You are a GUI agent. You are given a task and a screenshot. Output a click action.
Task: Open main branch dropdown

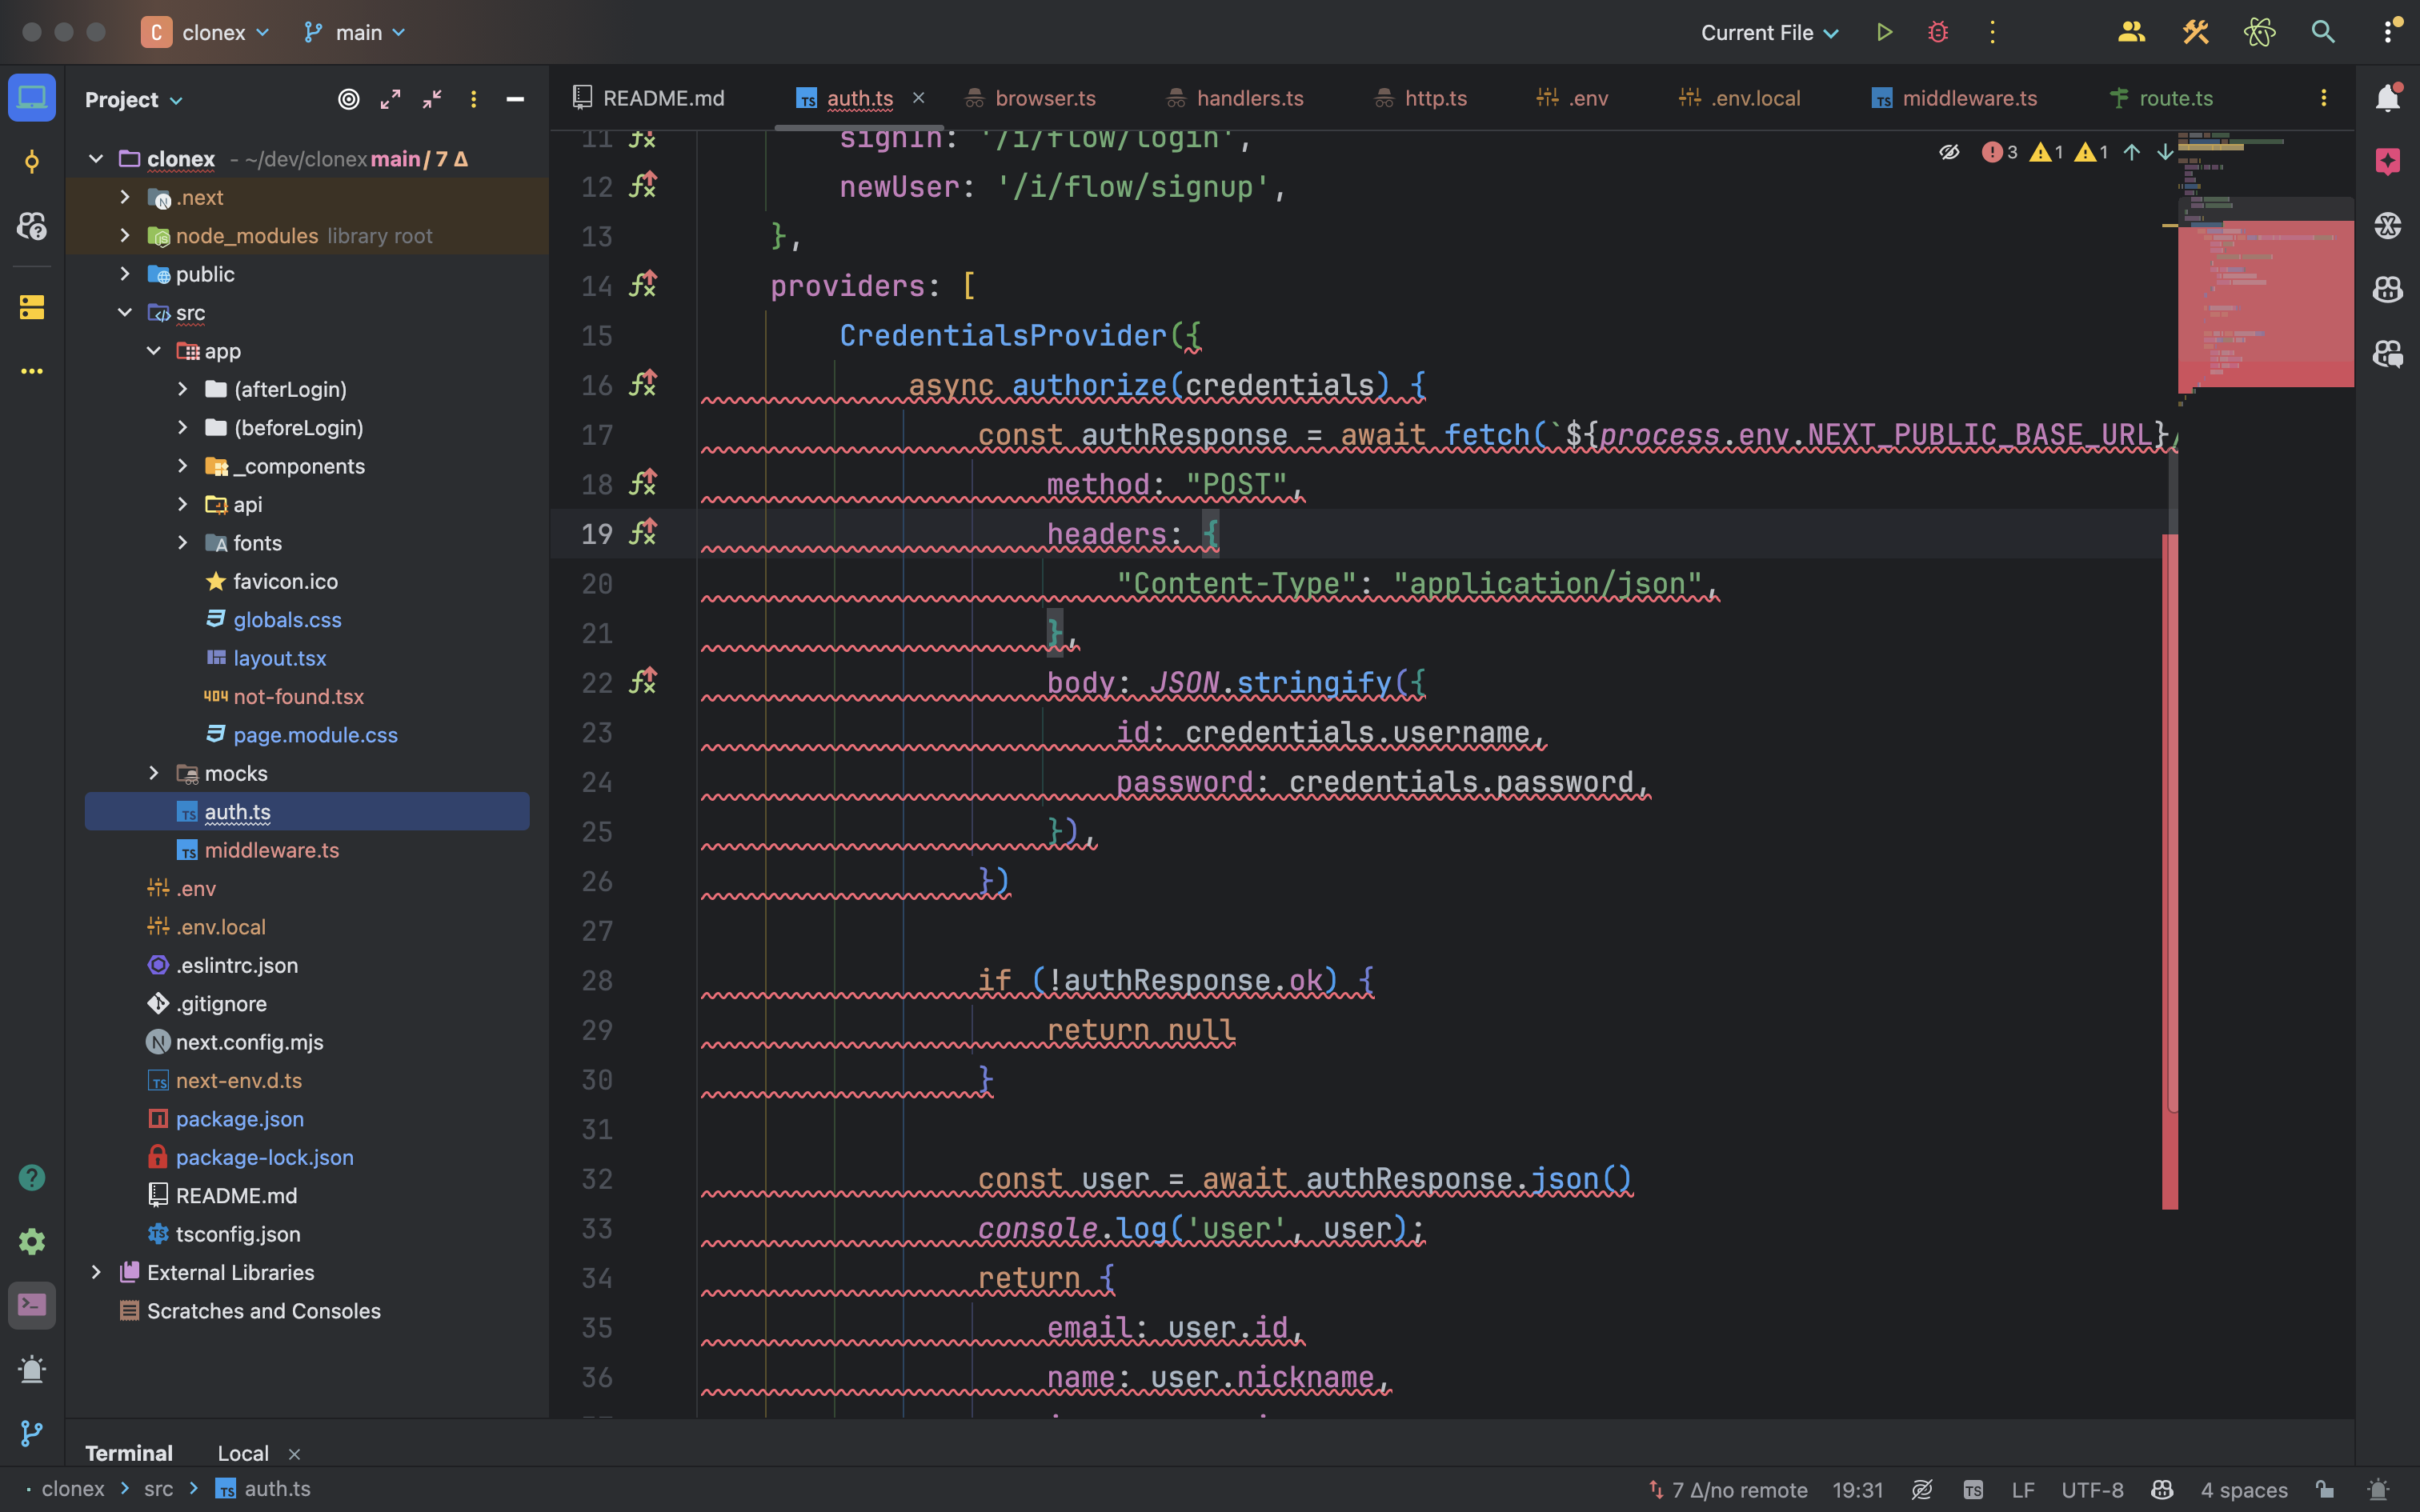pos(355,32)
